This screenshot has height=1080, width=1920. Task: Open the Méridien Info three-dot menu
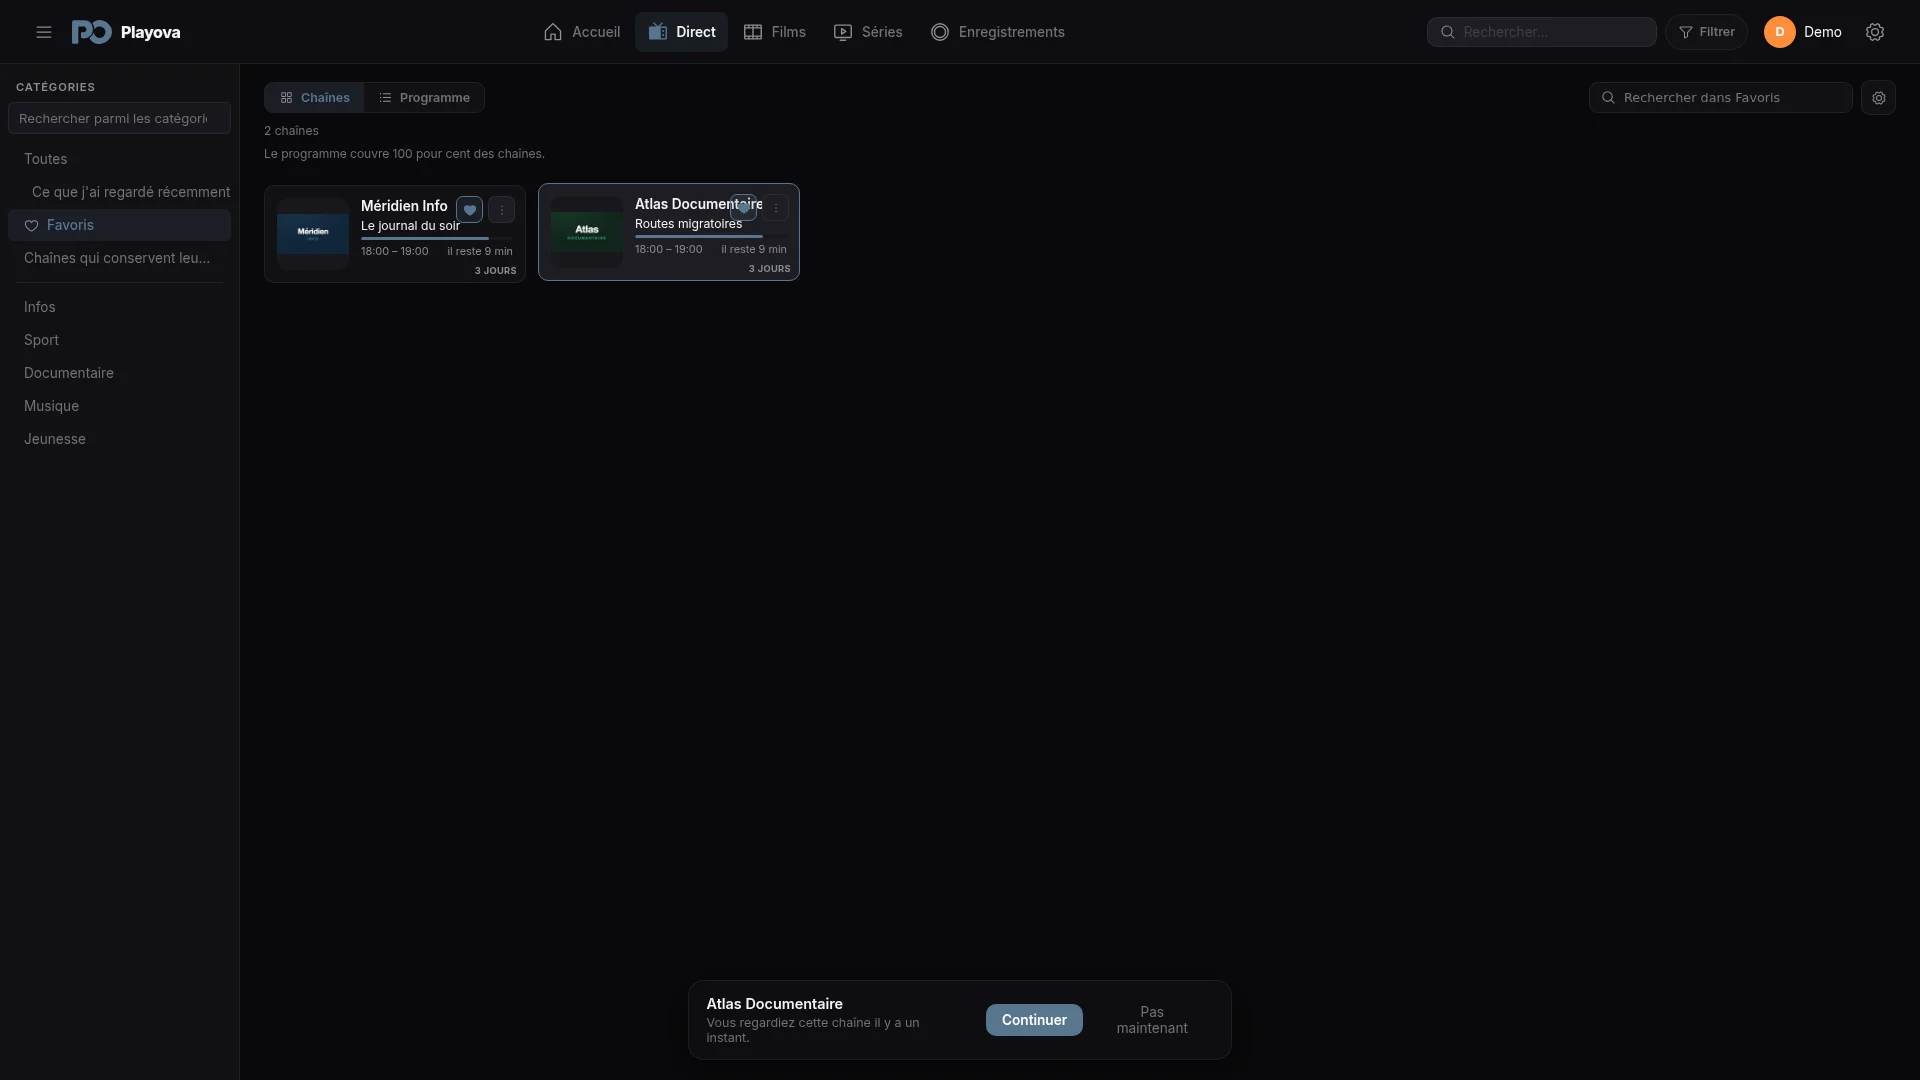[x=502, y=210]
